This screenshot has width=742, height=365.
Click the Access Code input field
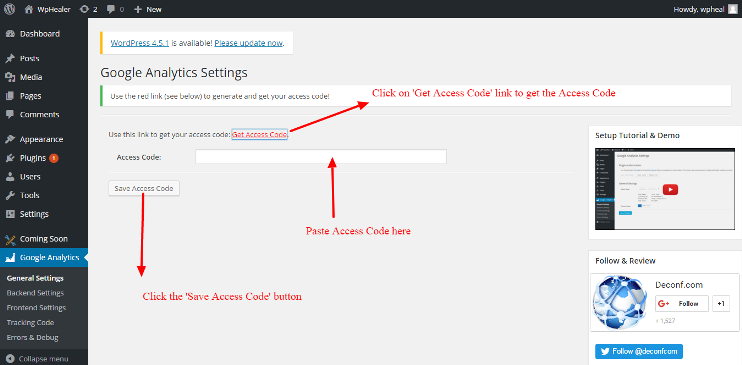pos(321,157)
